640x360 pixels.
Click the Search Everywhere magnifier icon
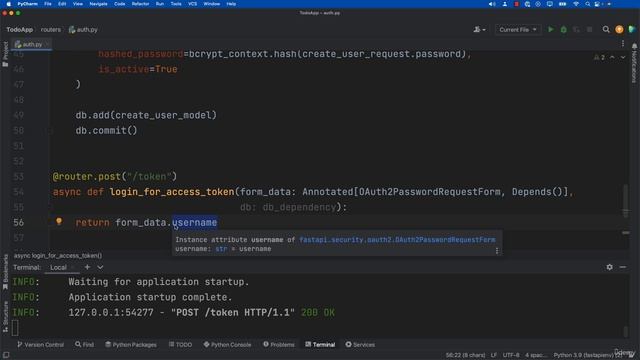click(606, 29)
